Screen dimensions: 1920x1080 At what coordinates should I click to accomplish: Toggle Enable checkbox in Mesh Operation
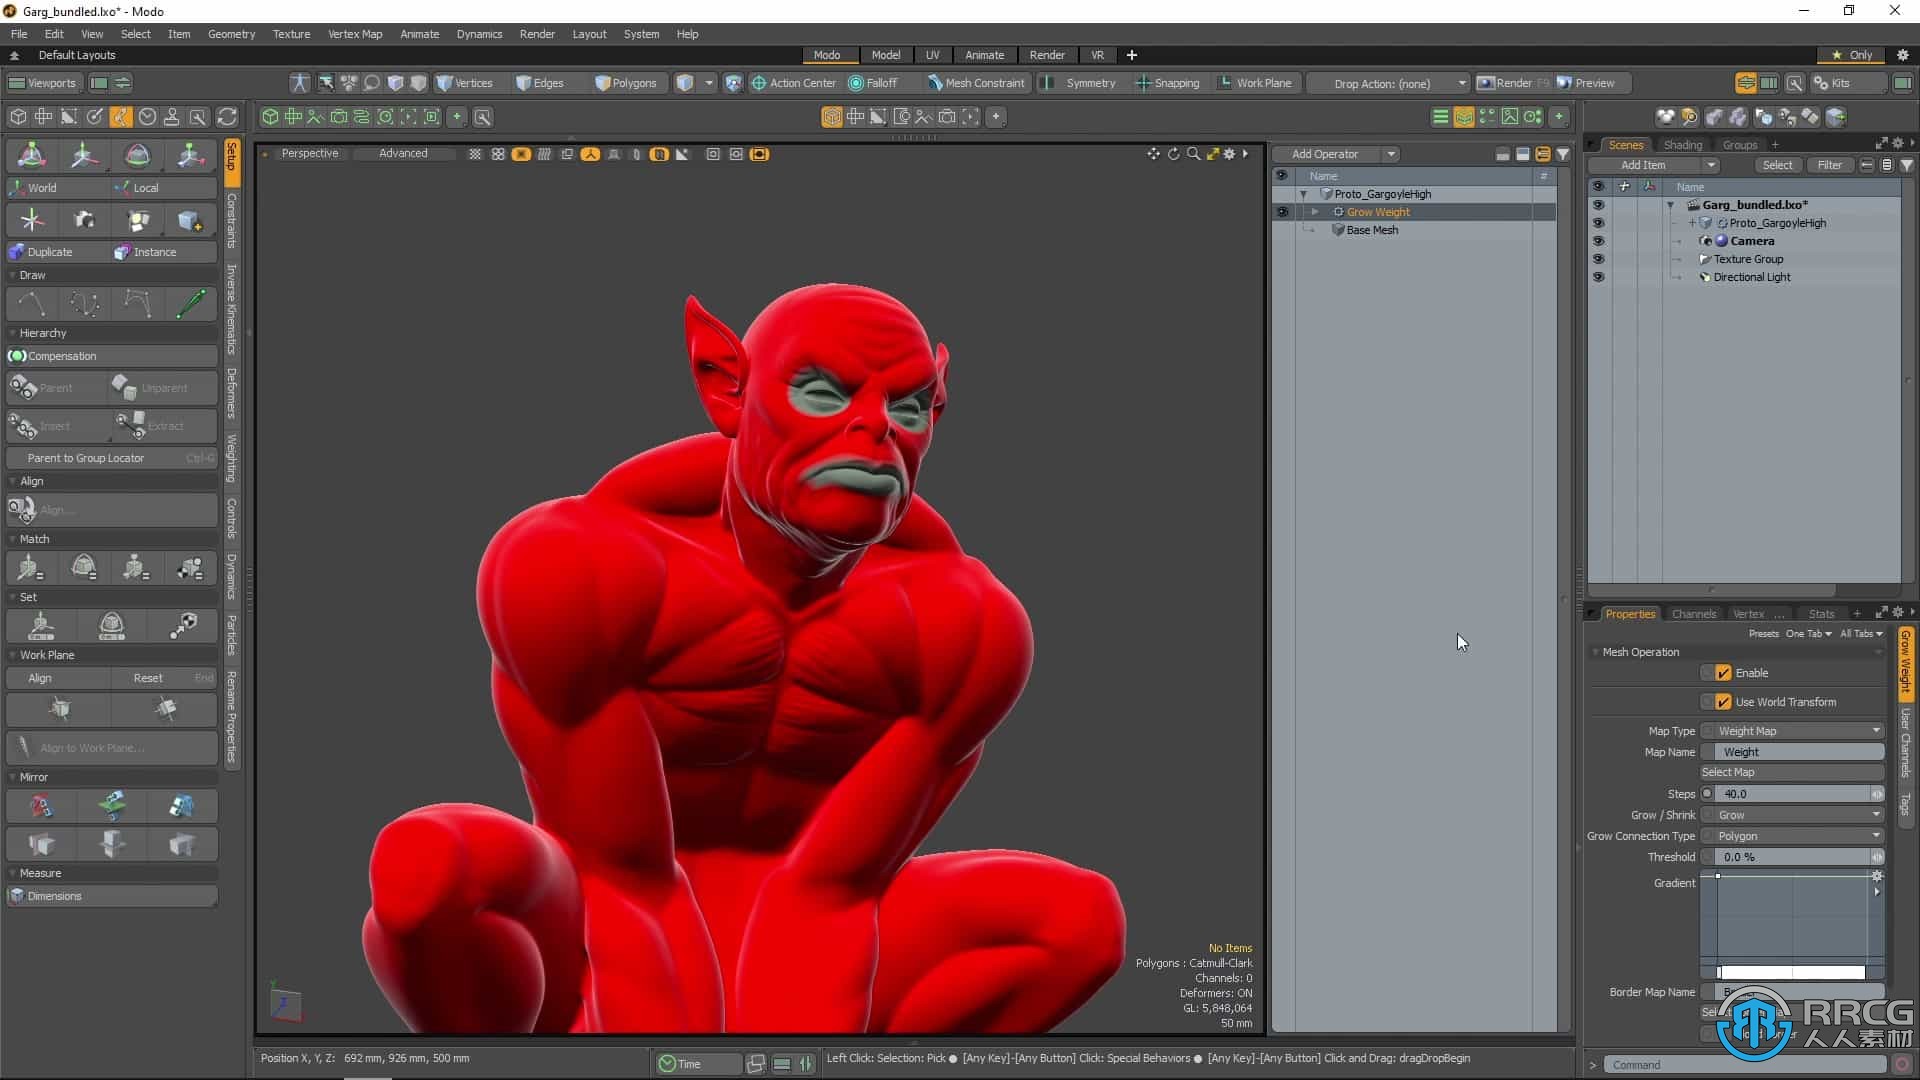pos(1724,673)
